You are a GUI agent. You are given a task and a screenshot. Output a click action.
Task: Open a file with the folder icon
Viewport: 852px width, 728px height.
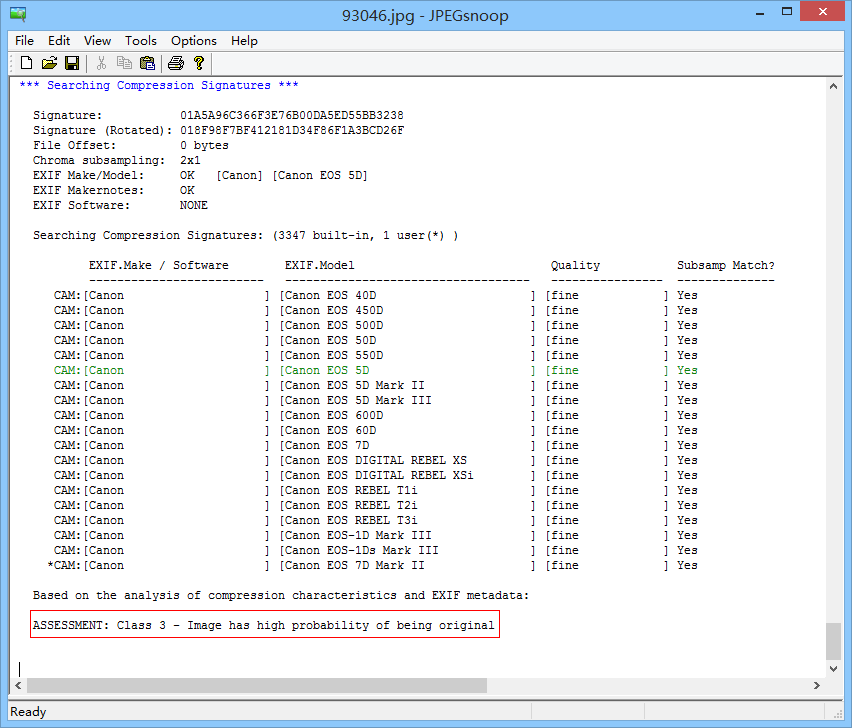coord(49,63)
